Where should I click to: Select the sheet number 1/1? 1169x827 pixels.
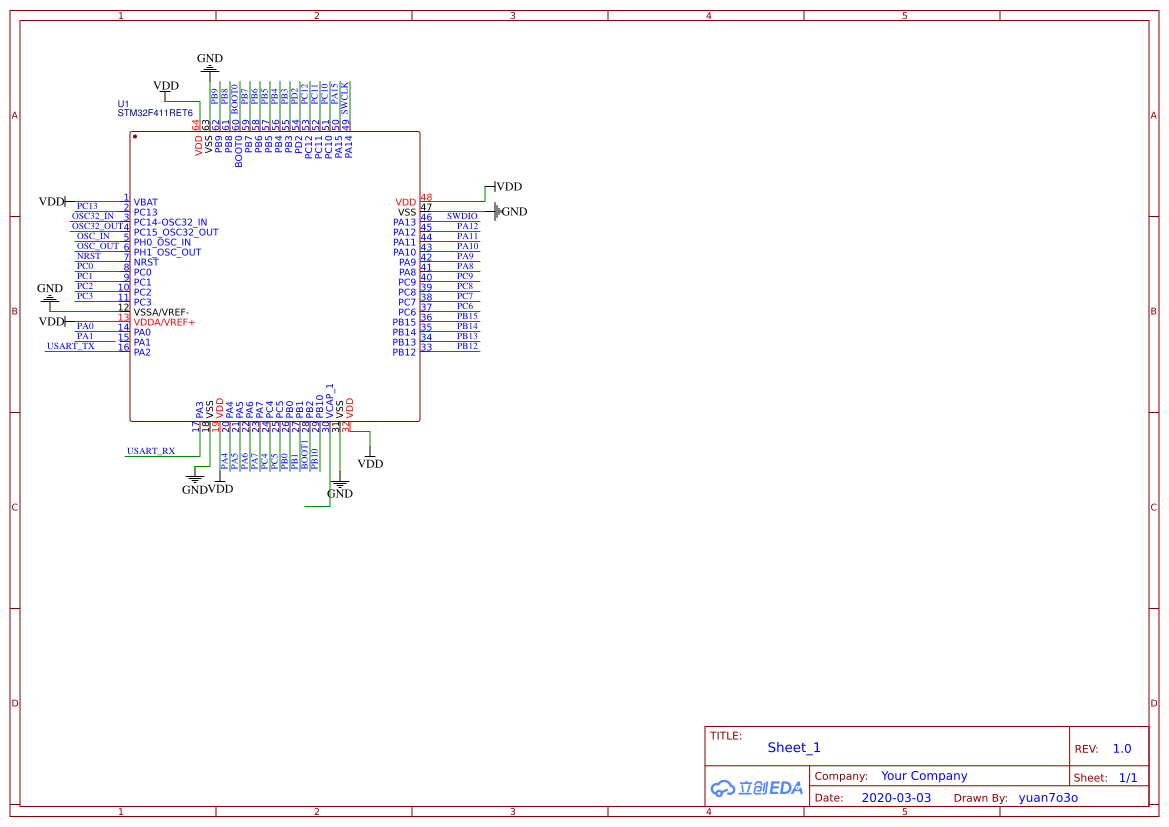tap(1128, 778)
